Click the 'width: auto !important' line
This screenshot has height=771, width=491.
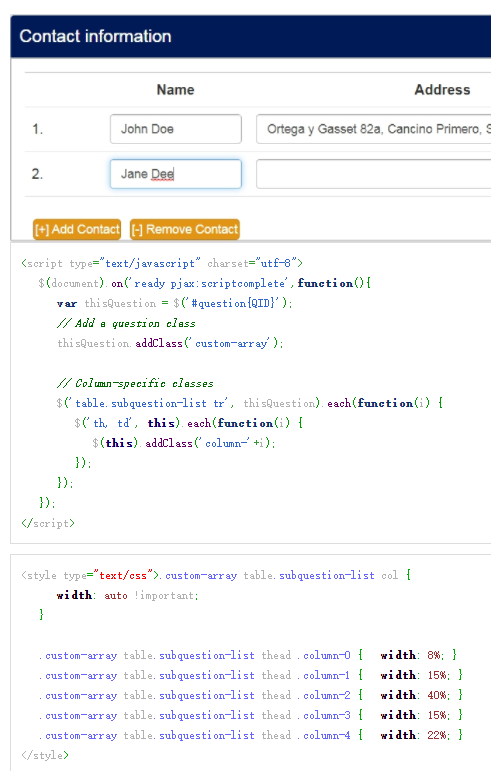click(127, 595)
